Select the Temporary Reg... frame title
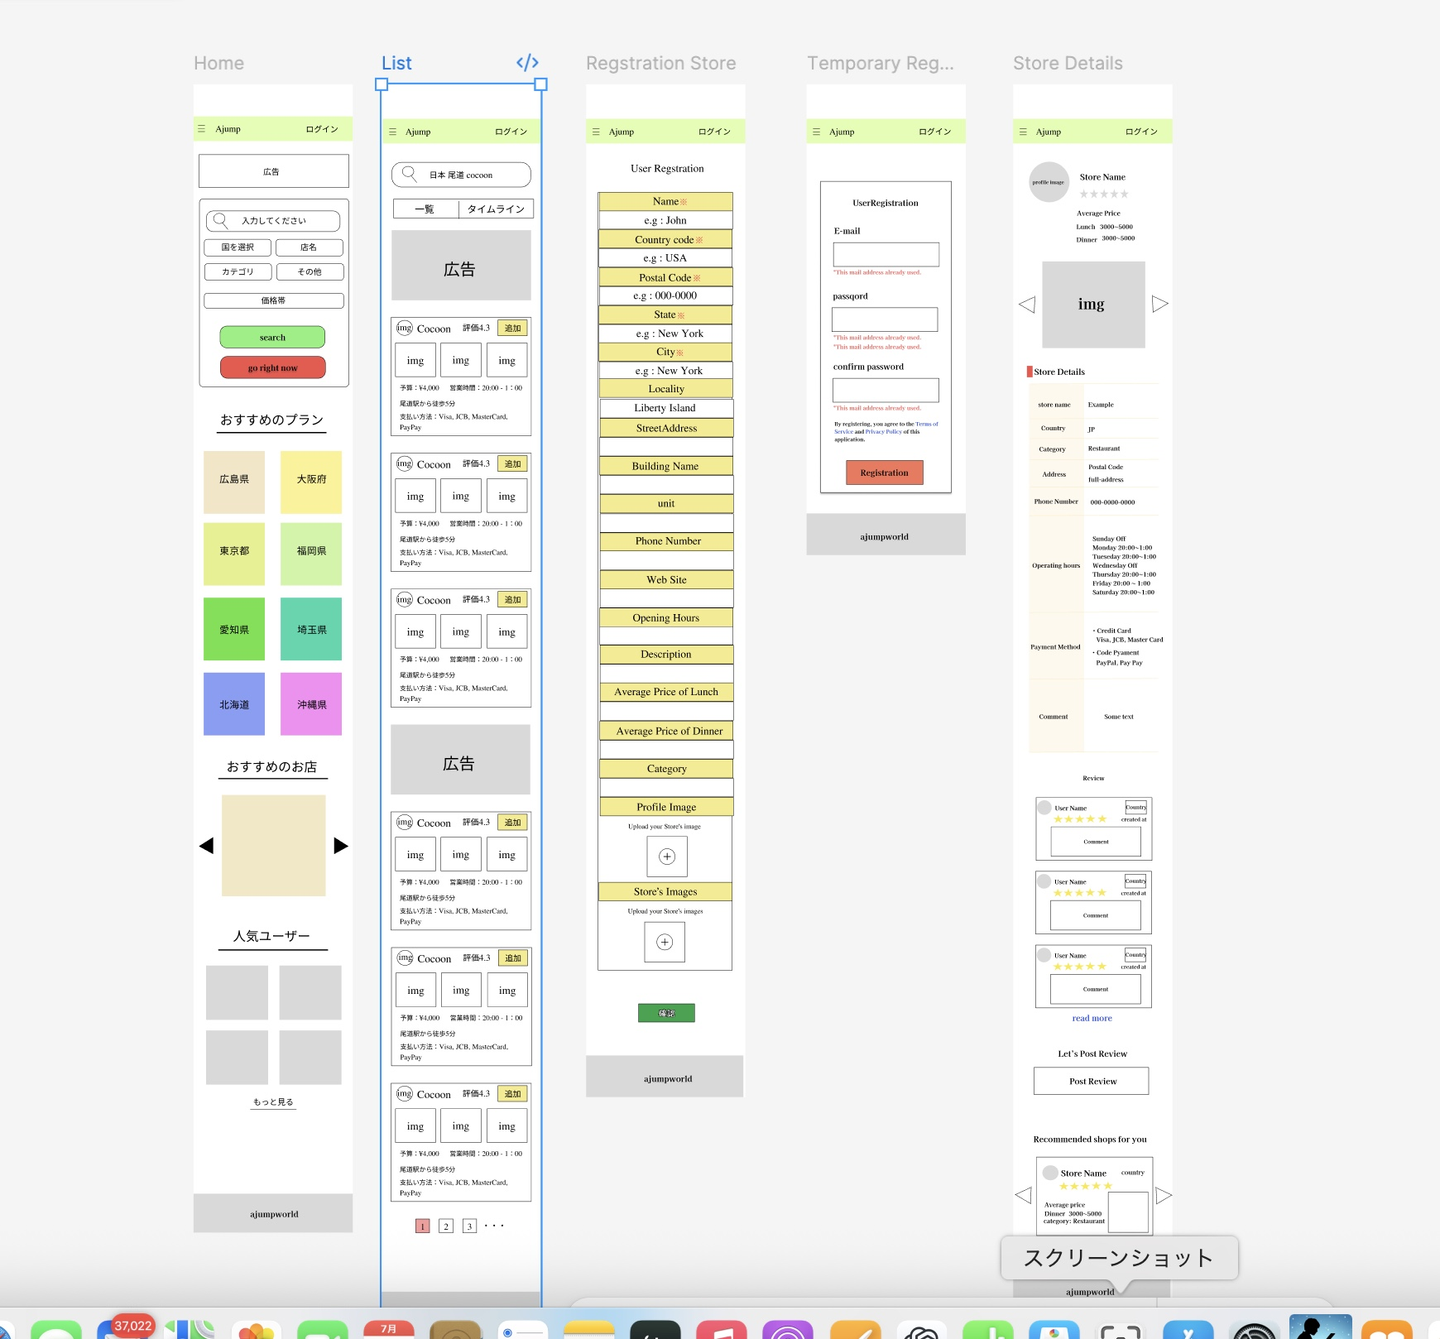Image resolution: width=1440 pixels, height=1339 pixels. [881, 63]
